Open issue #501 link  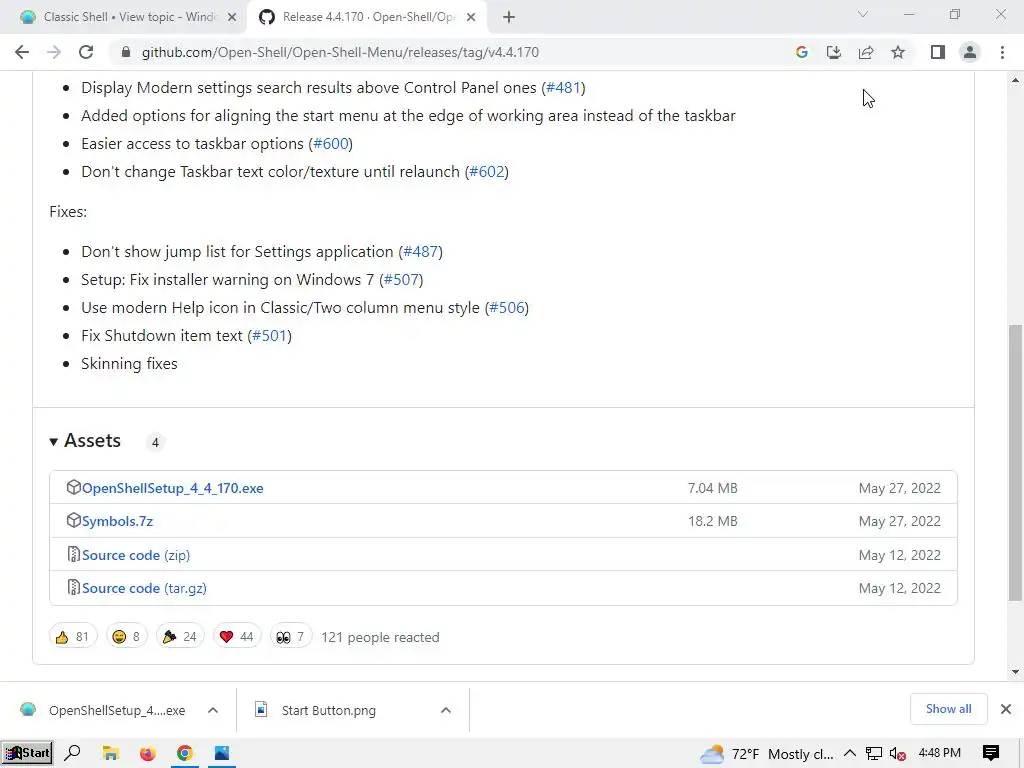pos(270,336)
